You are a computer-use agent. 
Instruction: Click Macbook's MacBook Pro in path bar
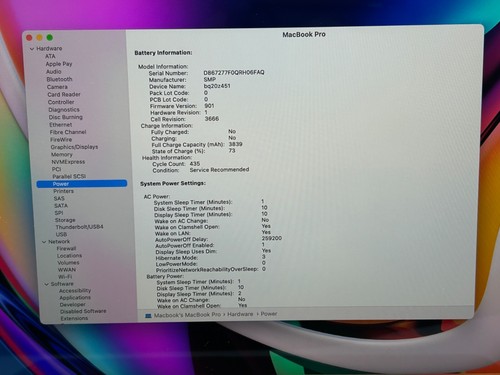click(x=187, y=315)
